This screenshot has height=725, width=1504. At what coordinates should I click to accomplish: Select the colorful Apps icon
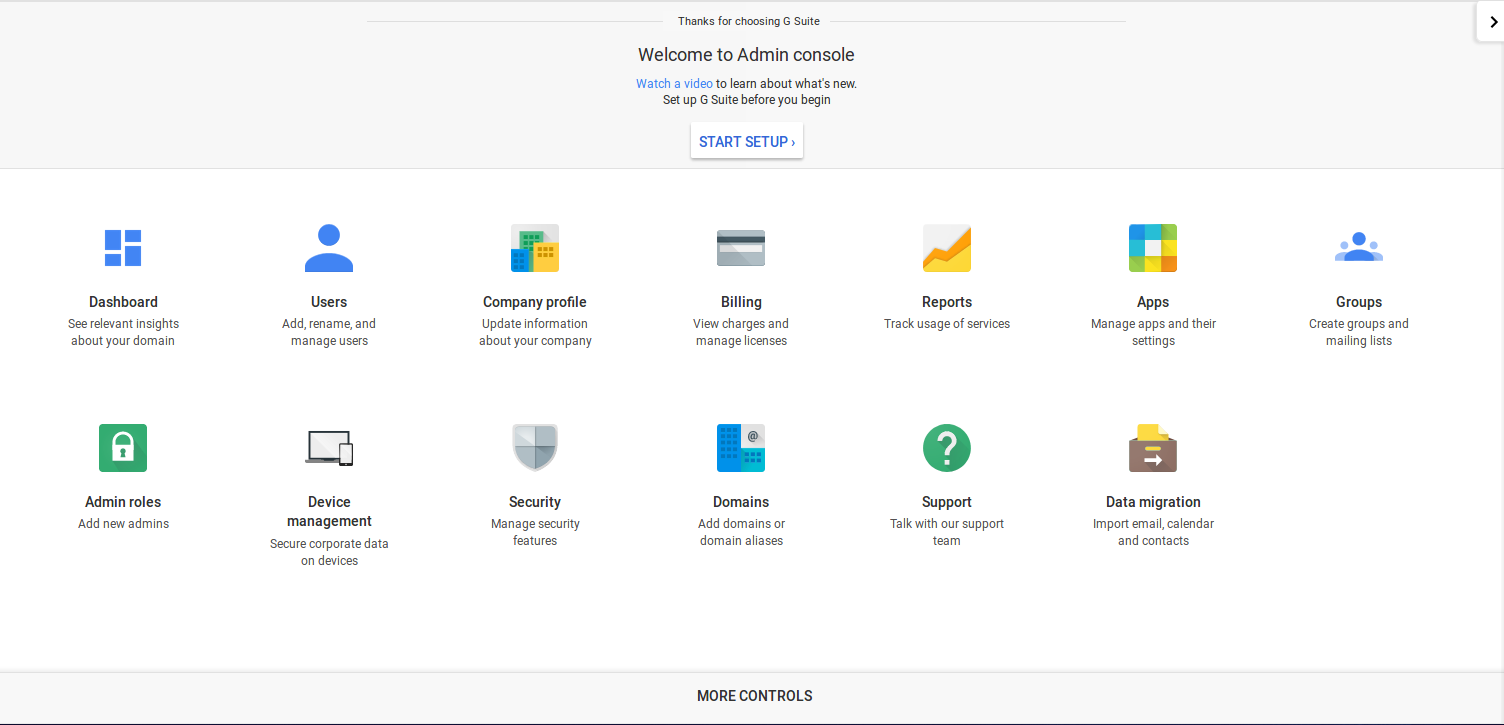tap(1153, 248)
